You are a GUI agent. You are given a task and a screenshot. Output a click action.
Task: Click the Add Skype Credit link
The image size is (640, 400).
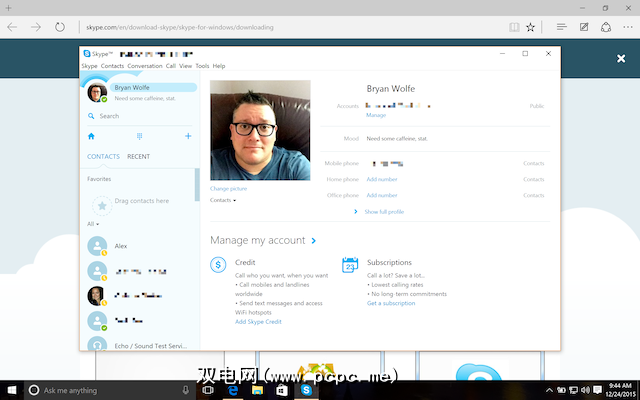(258, 322)
